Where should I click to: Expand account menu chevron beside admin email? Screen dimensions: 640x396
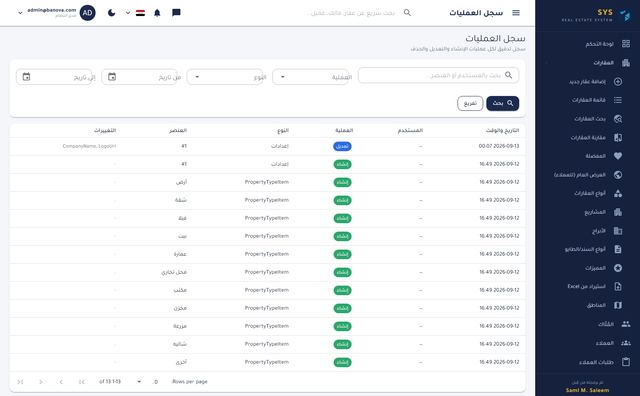click(x=20, y=13)
